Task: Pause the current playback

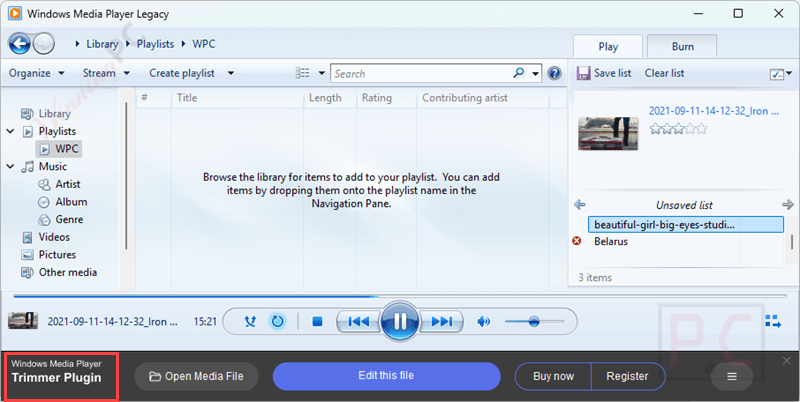Action: [400, 321]
